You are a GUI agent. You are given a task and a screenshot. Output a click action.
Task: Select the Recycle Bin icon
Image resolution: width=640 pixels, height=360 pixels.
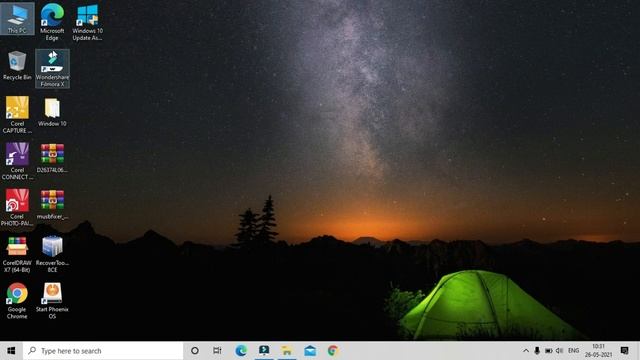tap(17, 65)
